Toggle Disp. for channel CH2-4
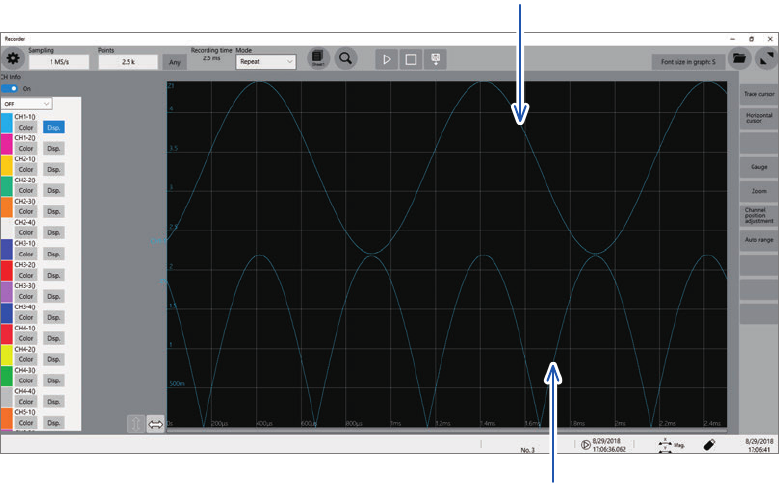The image size is (779, 488). [54, 232]
